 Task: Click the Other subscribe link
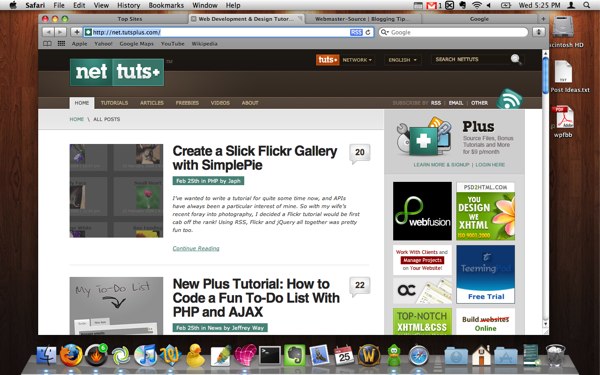479,103
